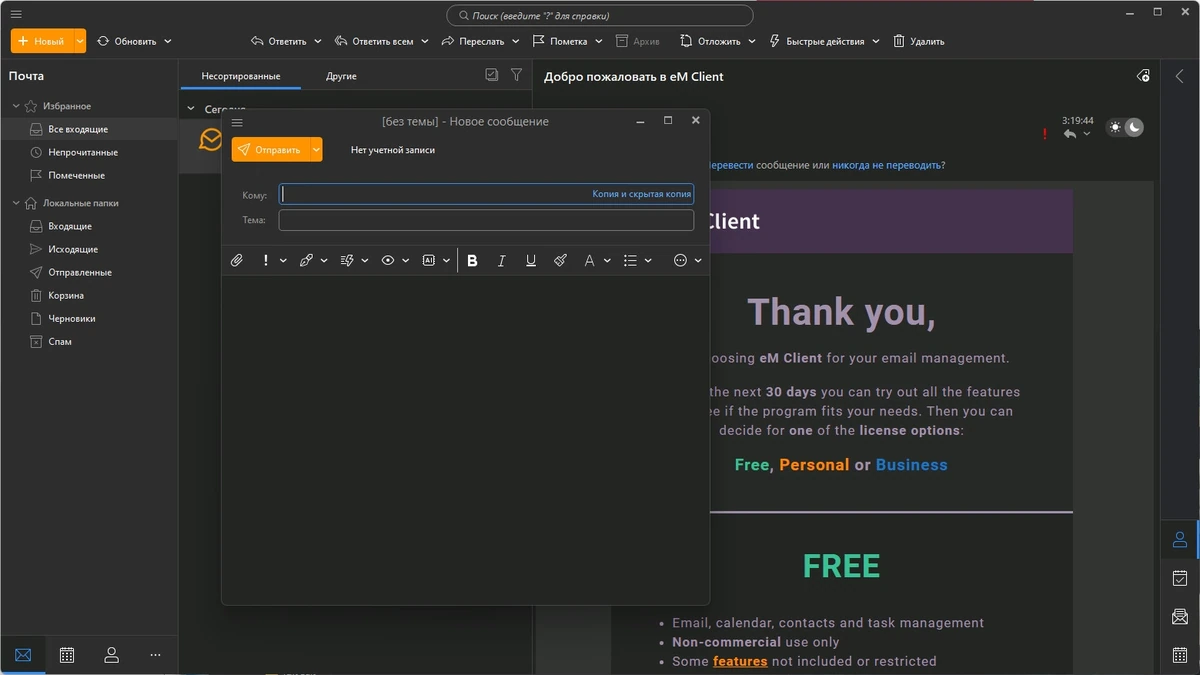Open the Send button dropdown arrow

pyautogui.click(x=316, y=150)
